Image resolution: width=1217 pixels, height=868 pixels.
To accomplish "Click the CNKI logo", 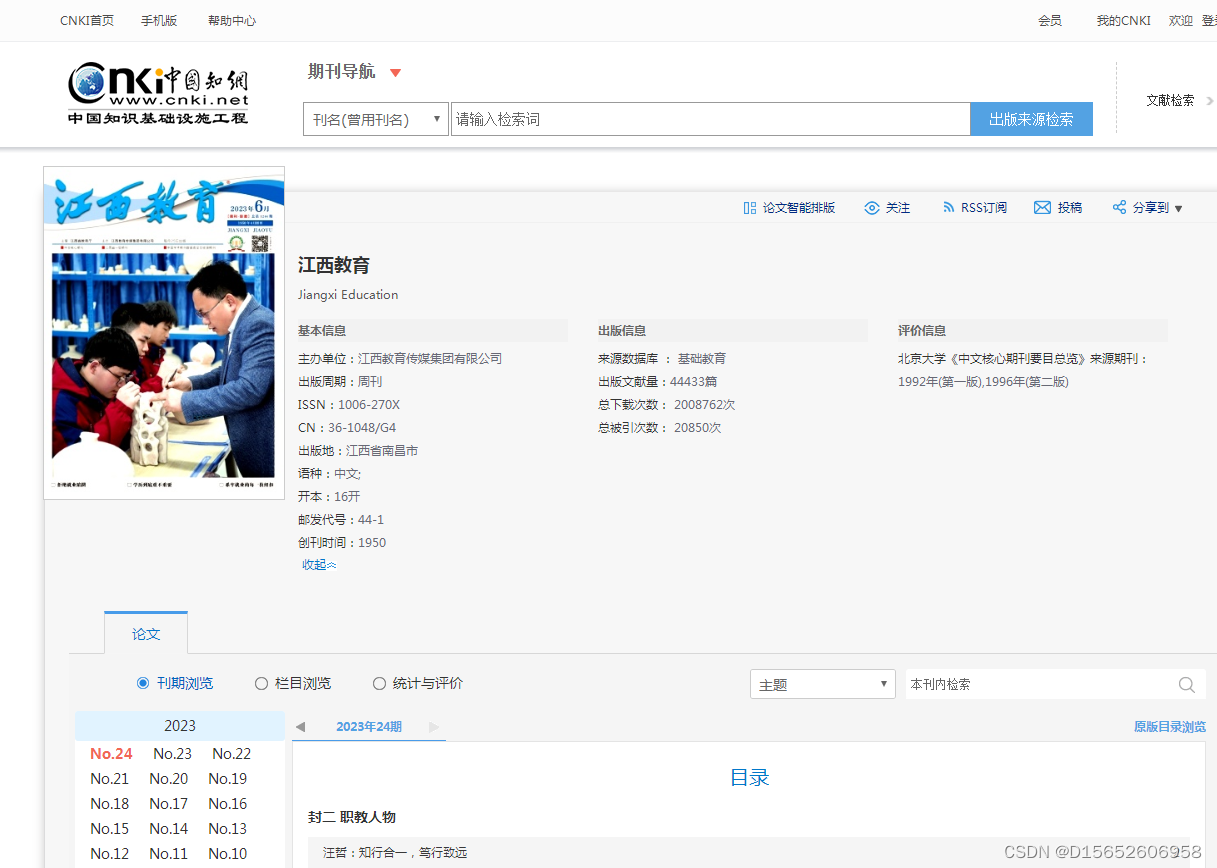I will [158, 94].
